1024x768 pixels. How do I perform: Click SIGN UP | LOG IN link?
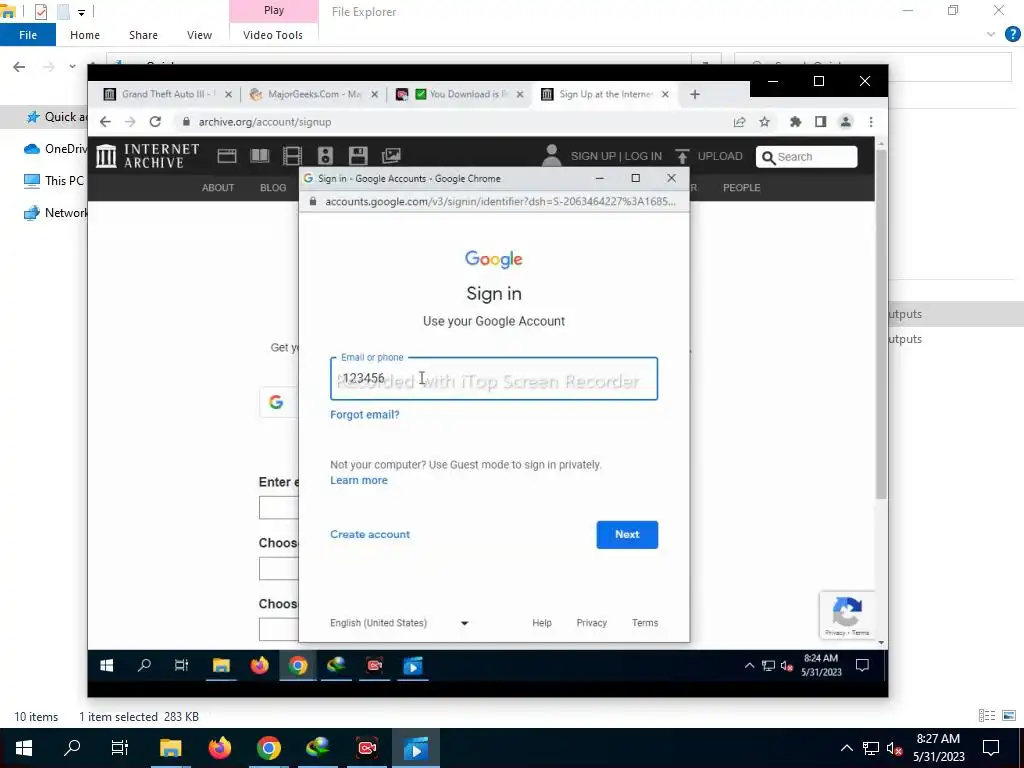(616, 156)
